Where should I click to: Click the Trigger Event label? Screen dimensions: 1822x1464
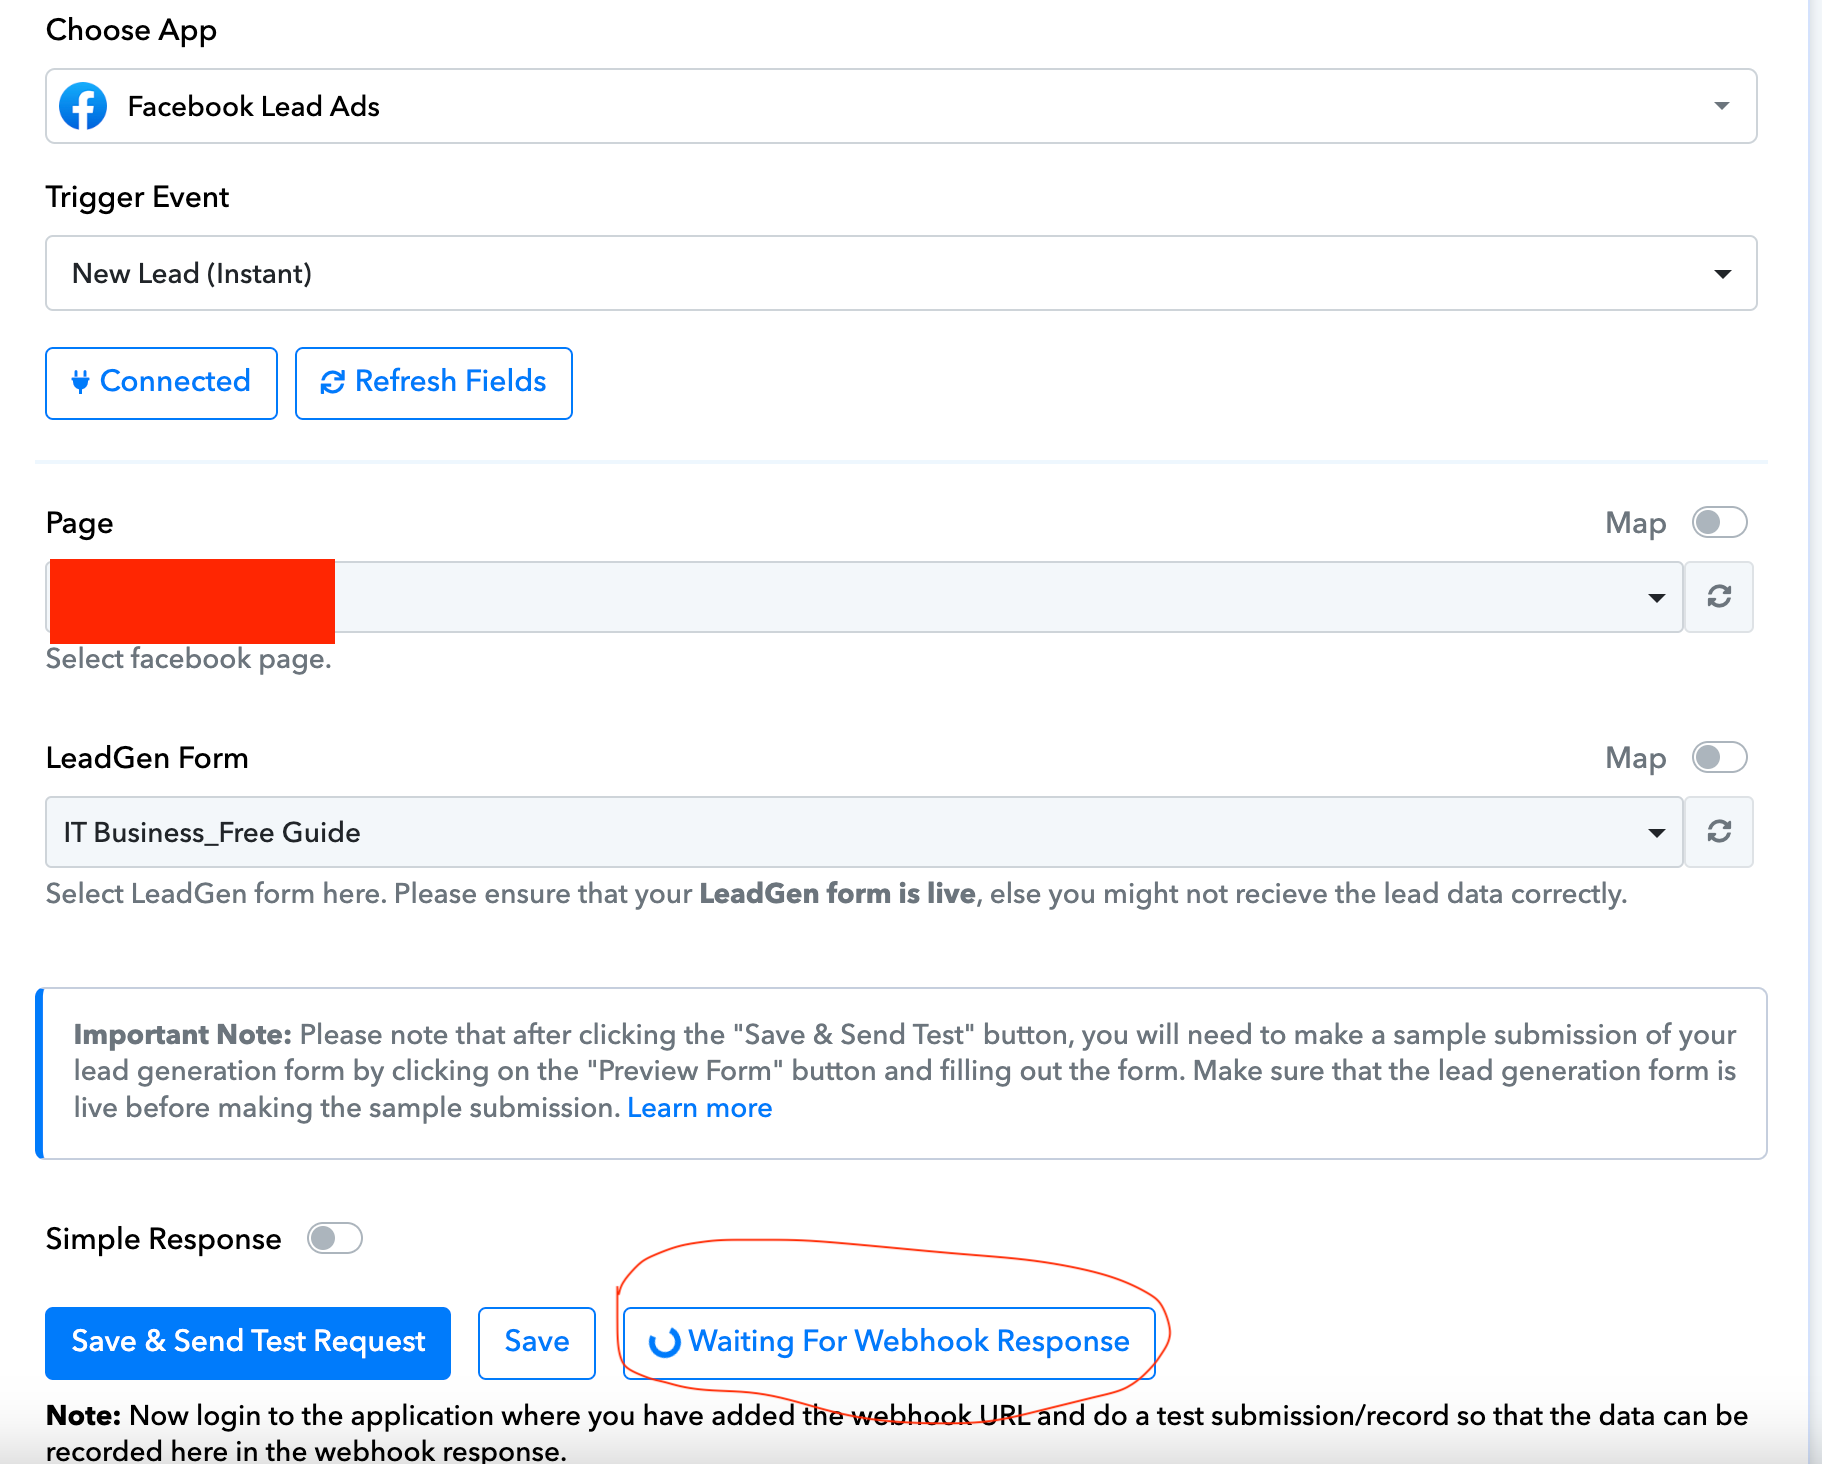(138, 197)
